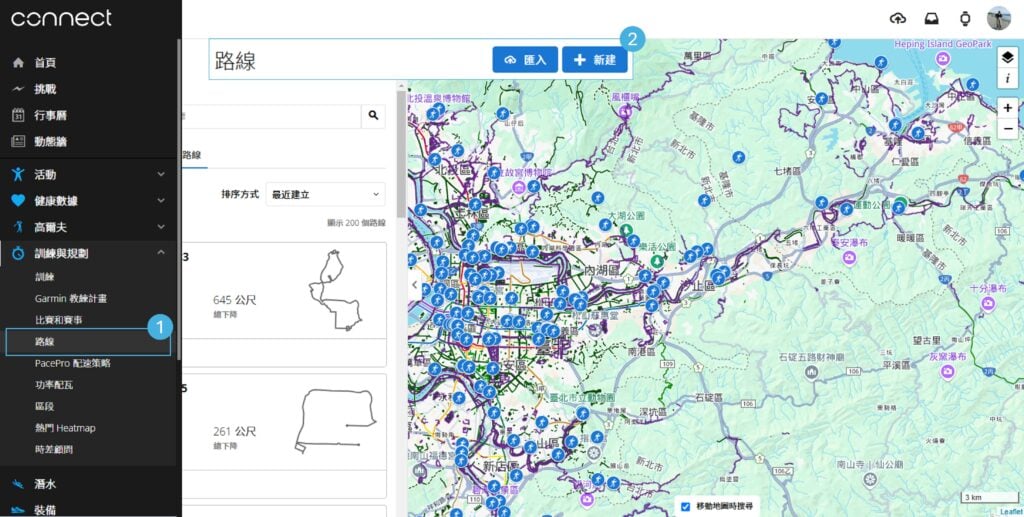Click the Leaflet attribution link
Viewport: 1024px width, 517px height.
[1011, 512]
